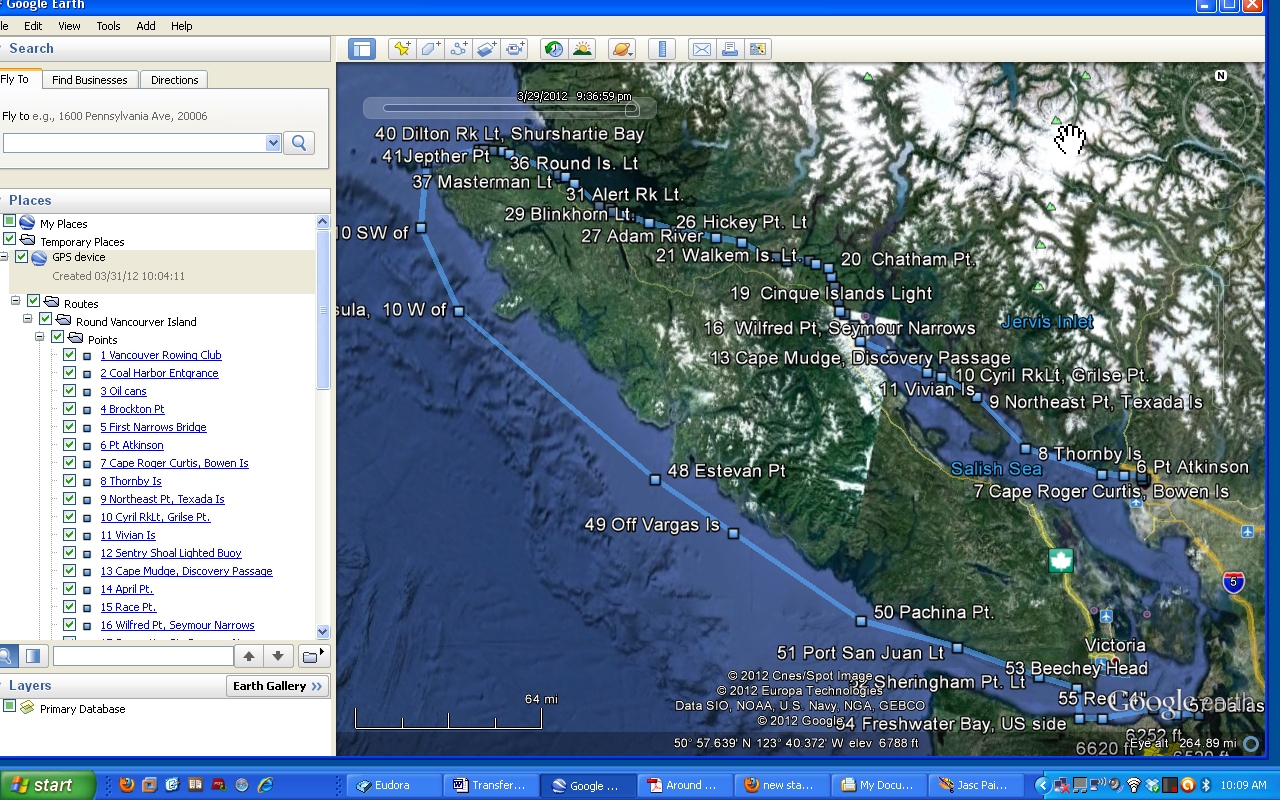This screenshot has height=800, width=1280.
Task: Open the Add menu
Action: [146, 26]
